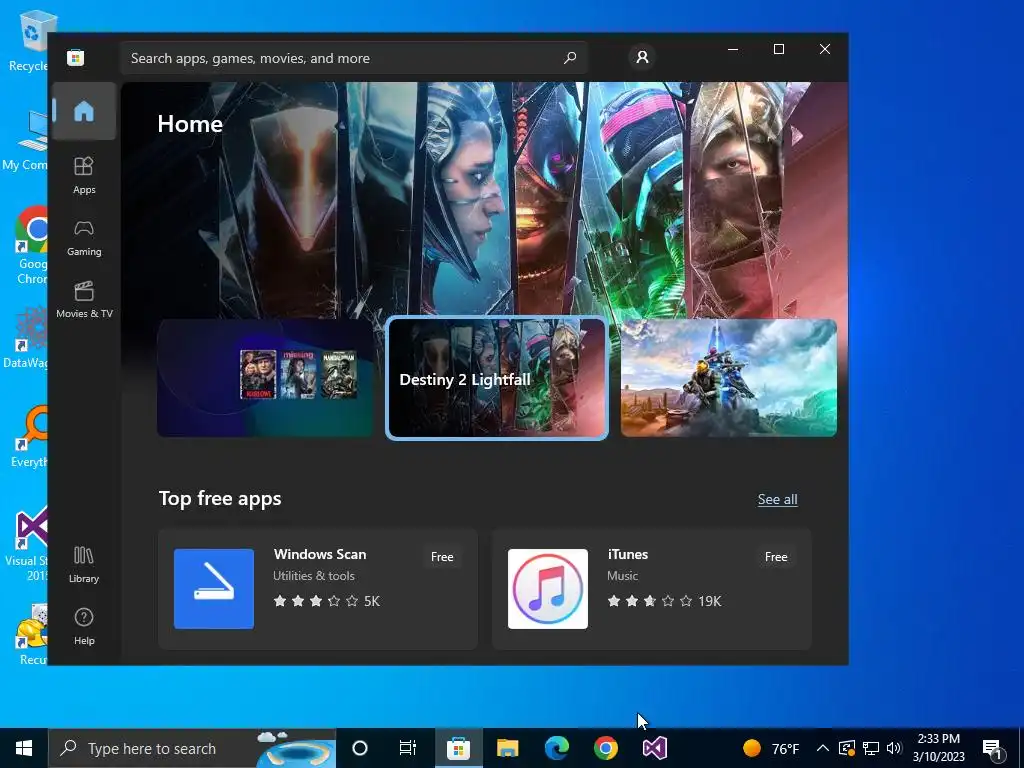Open Visual Studio from taskbar
Viewport: 1024px width, 768px height.
[x=654, y=748]
